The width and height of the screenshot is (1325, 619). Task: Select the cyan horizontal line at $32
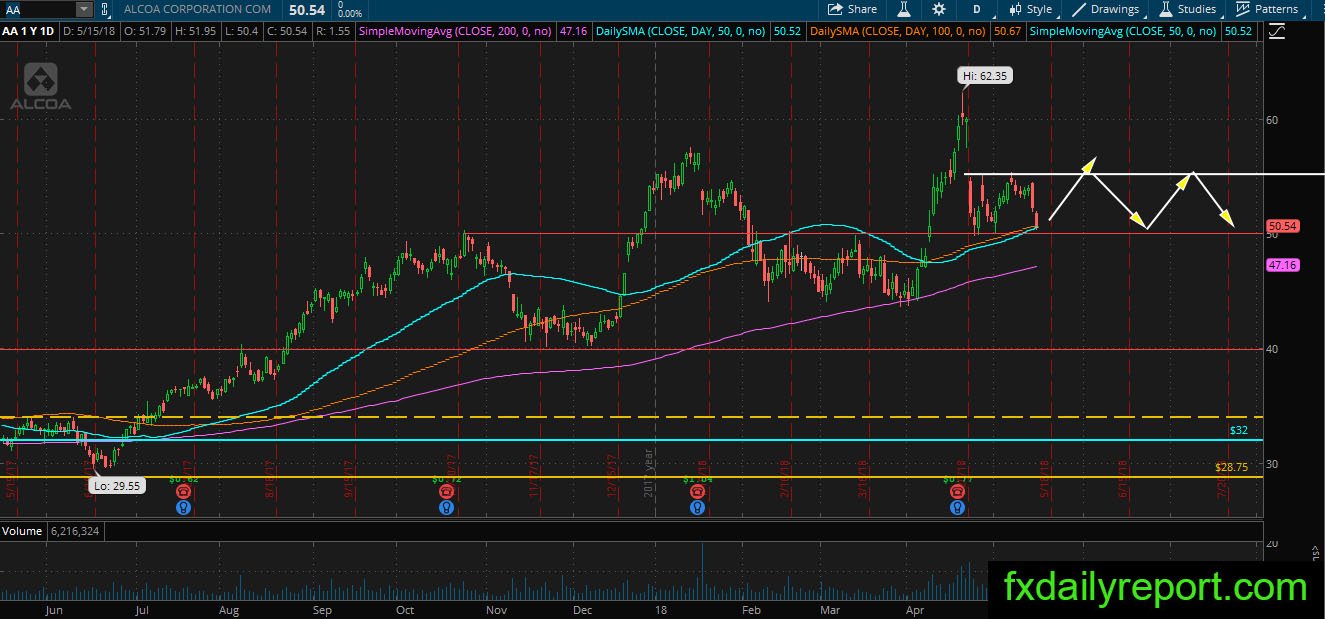point(630,440)
